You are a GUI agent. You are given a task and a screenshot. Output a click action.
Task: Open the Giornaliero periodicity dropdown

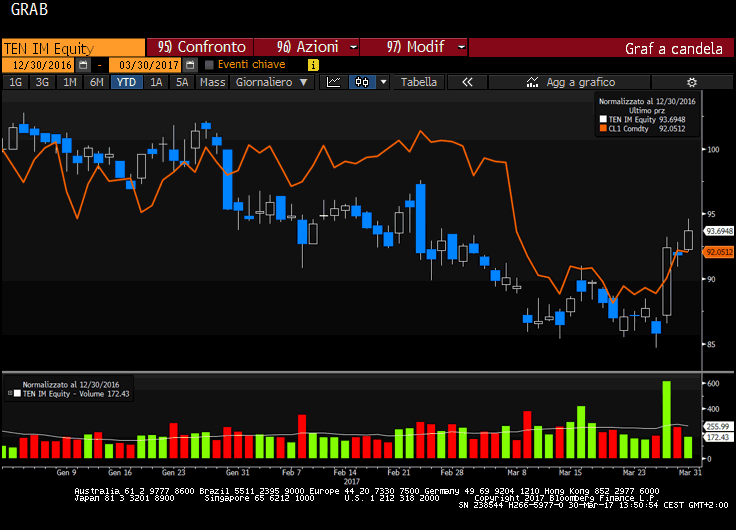coord(272,82)
